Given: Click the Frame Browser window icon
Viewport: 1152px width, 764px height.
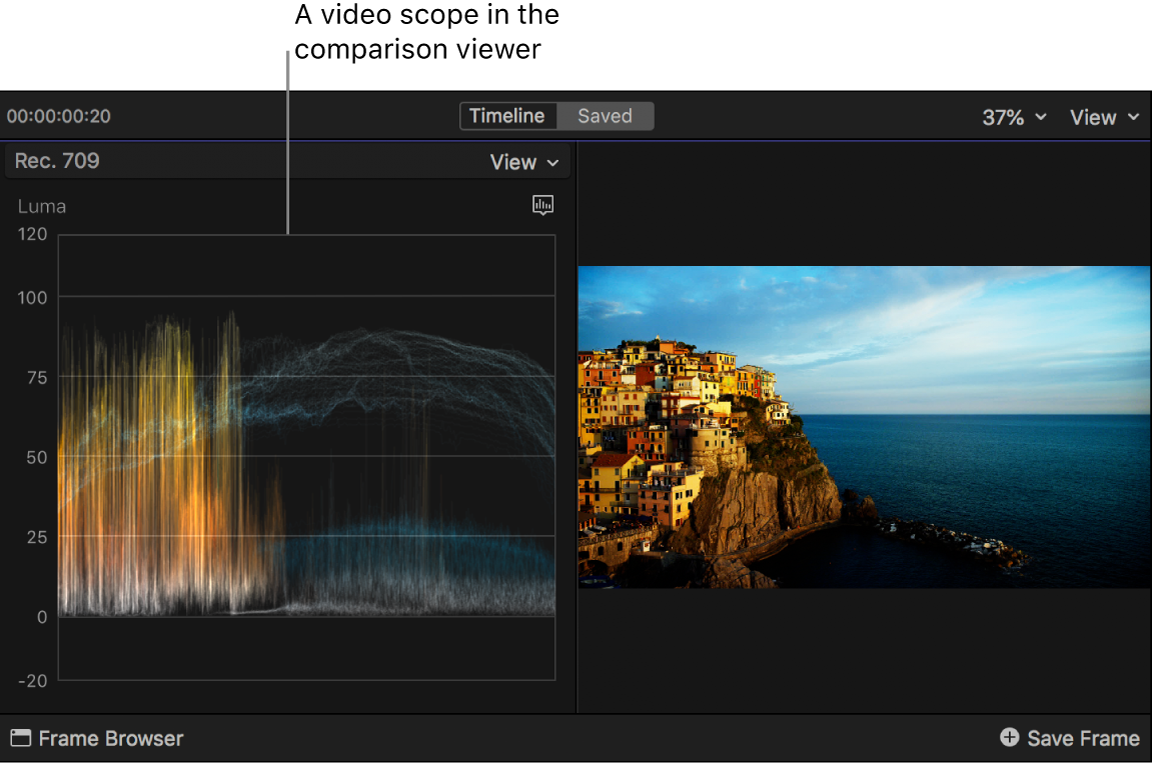Looking at the screenshot, I should coord(23,738).
